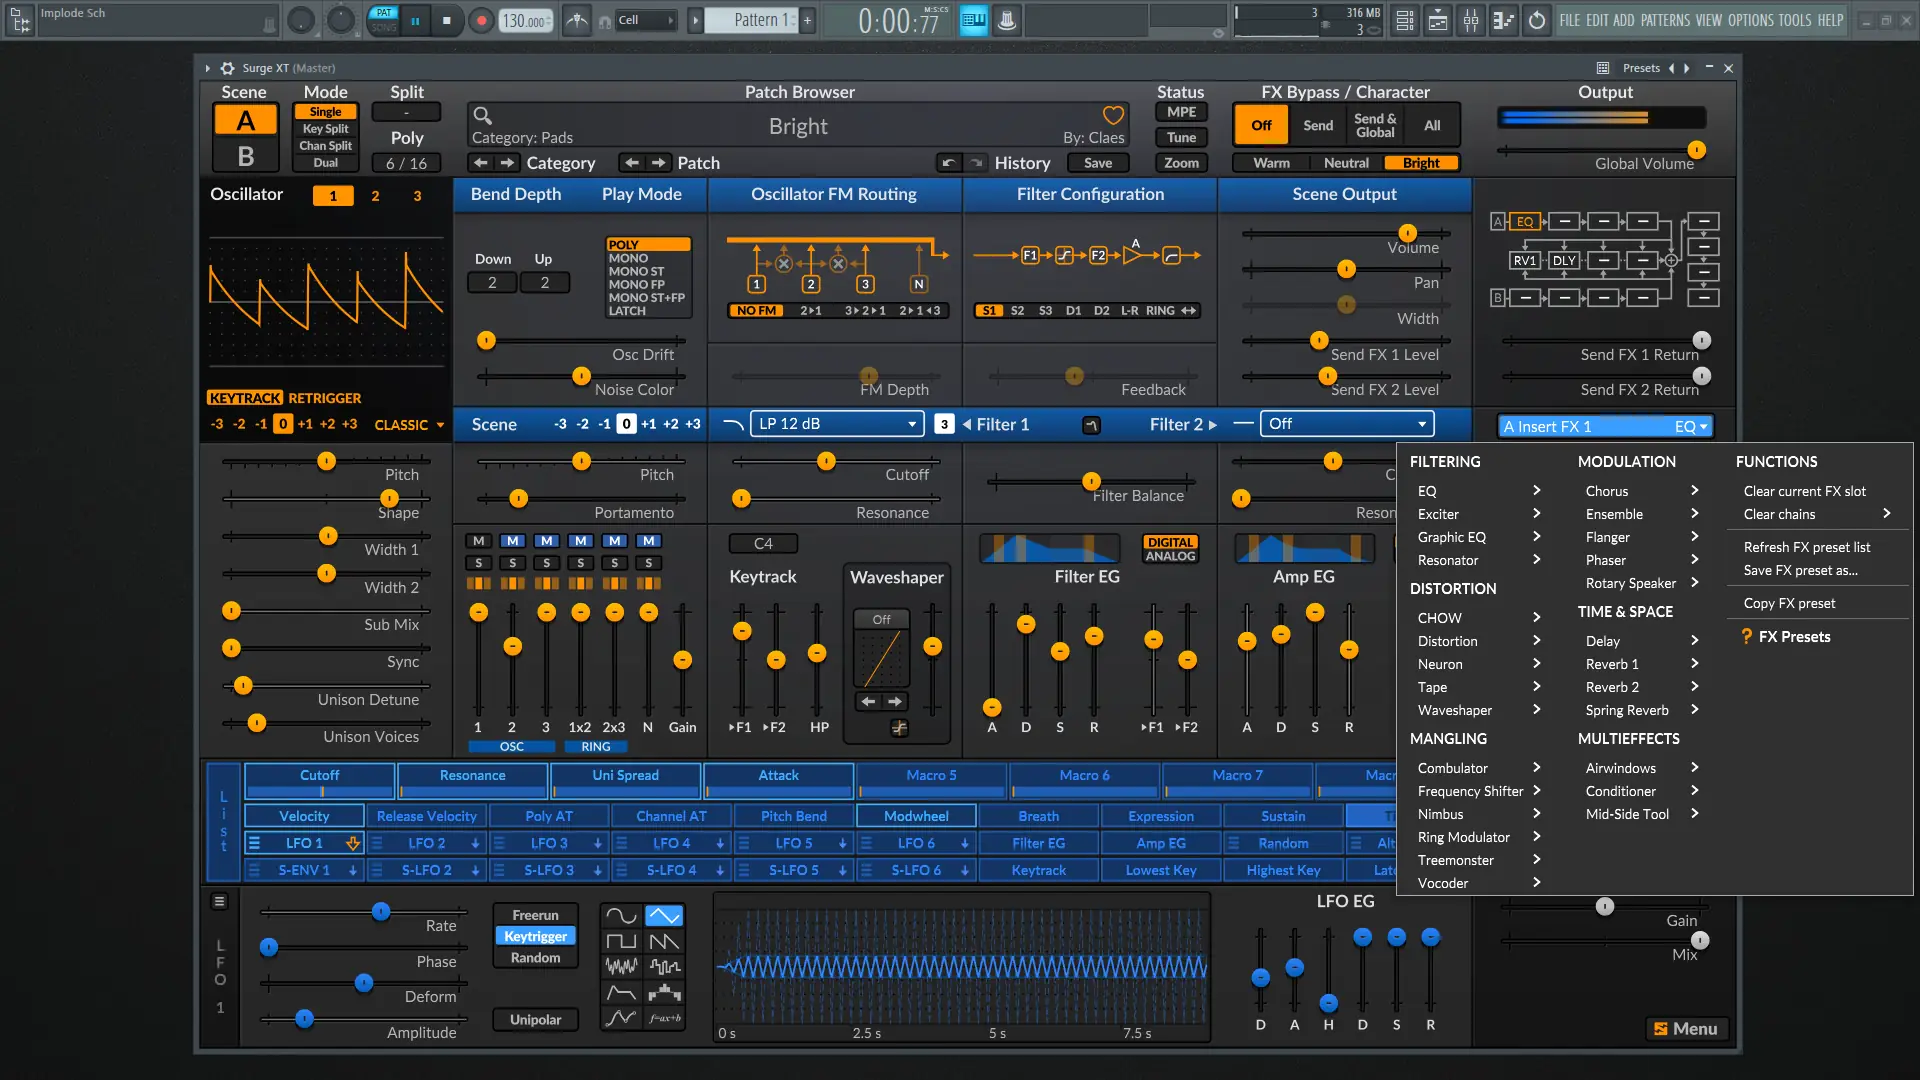
Task: Click the formula LFO shape icon
Action: point(664,1019)
